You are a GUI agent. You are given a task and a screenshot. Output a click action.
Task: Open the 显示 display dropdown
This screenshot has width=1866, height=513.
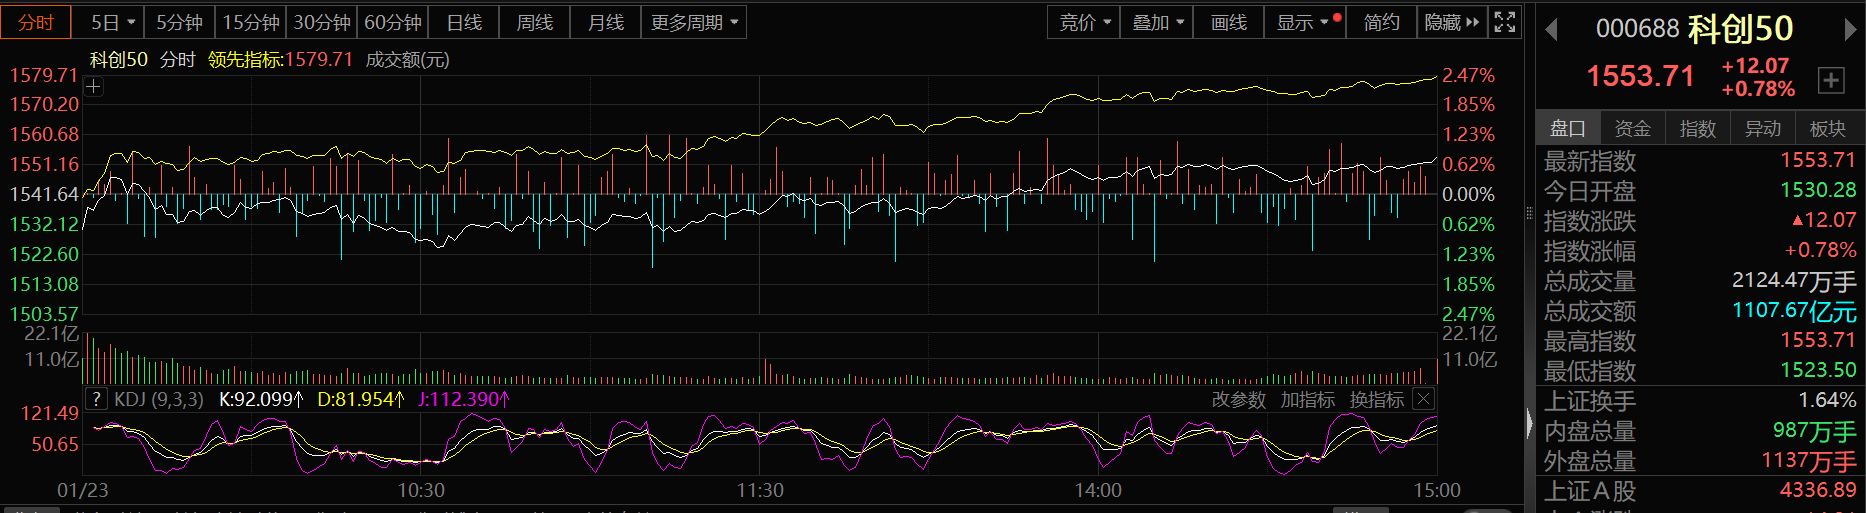pyautogui.click(x=1304, y=22)
